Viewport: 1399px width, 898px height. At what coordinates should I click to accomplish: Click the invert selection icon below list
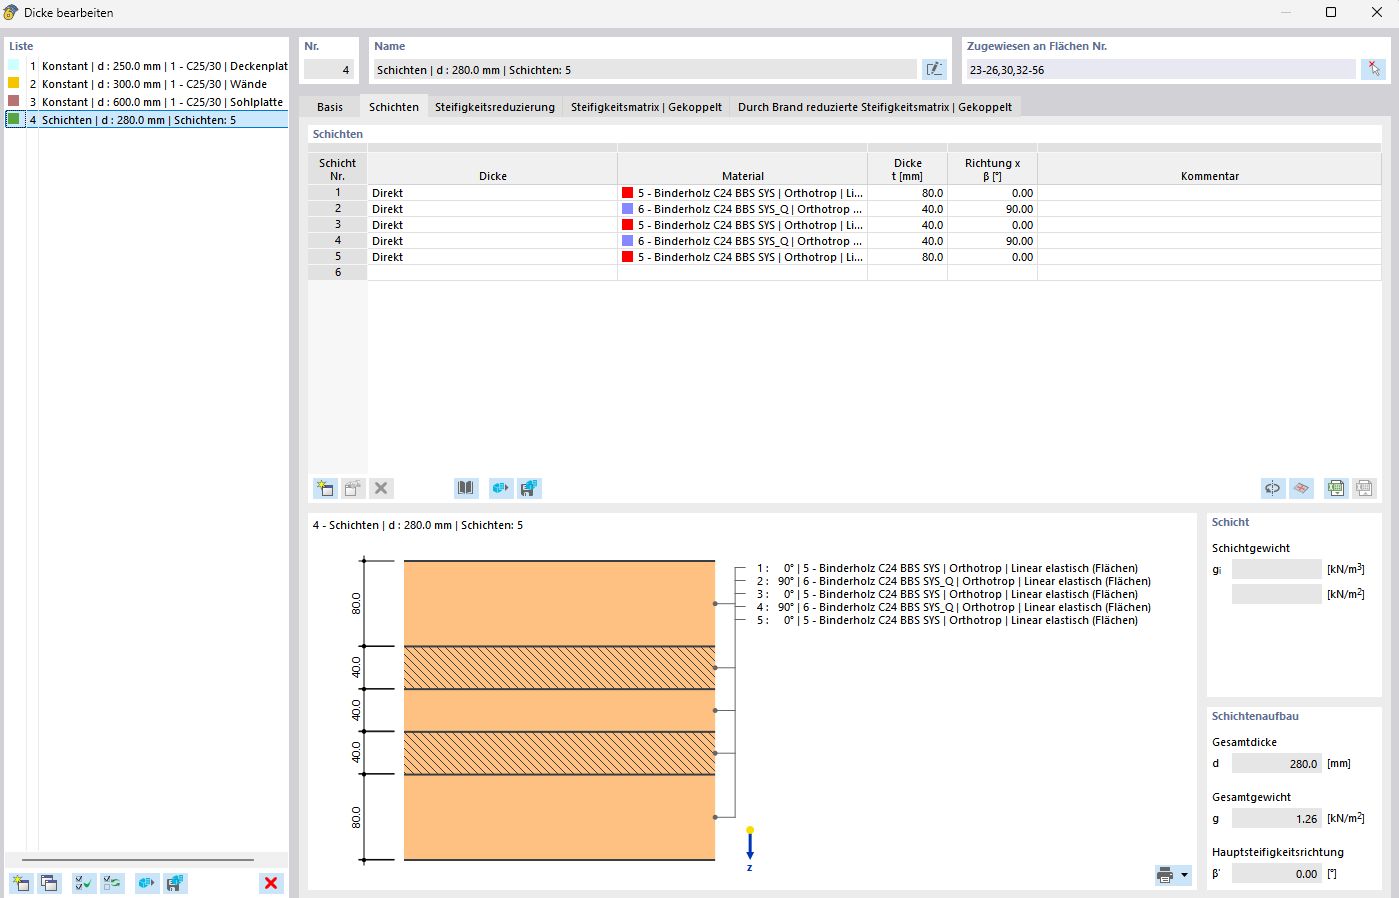[x=112, y=883]
